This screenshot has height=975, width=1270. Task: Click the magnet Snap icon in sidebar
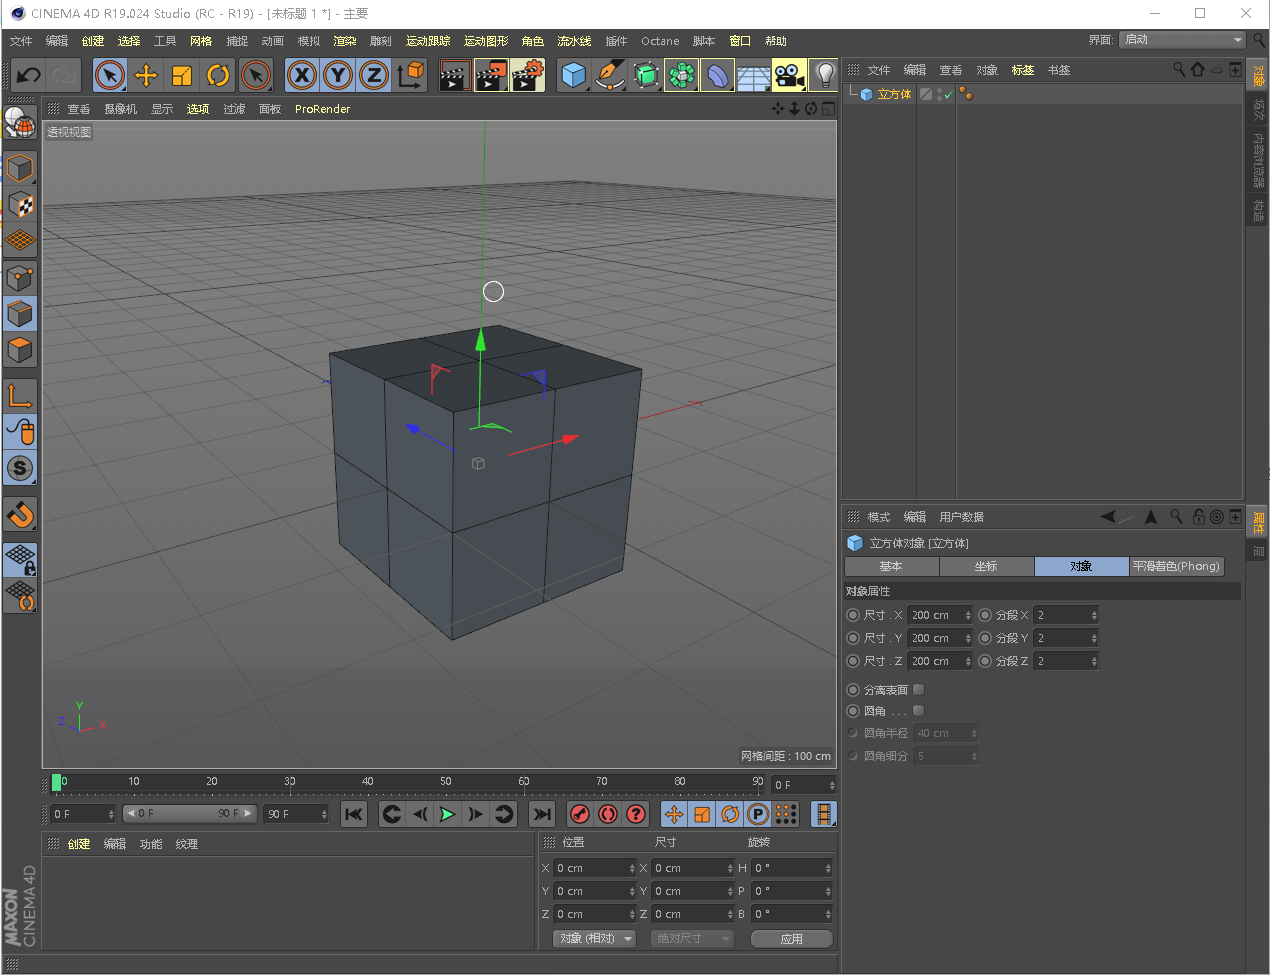(x=20, y=515)
